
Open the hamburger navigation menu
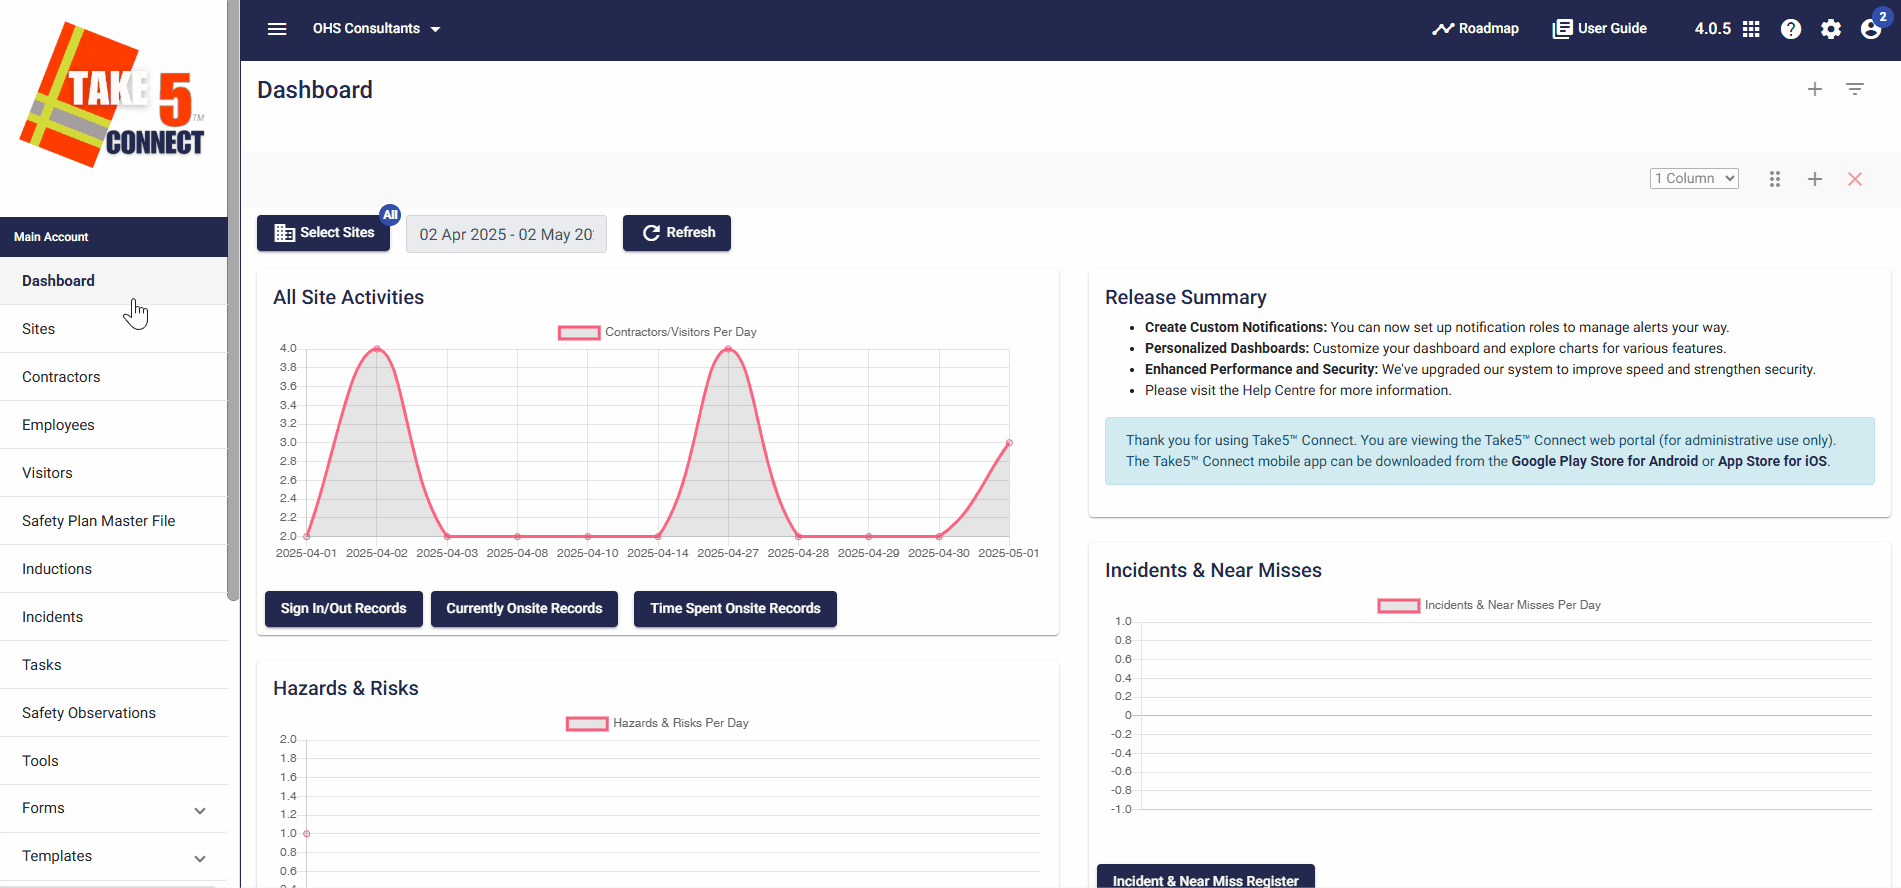point(277,29)
